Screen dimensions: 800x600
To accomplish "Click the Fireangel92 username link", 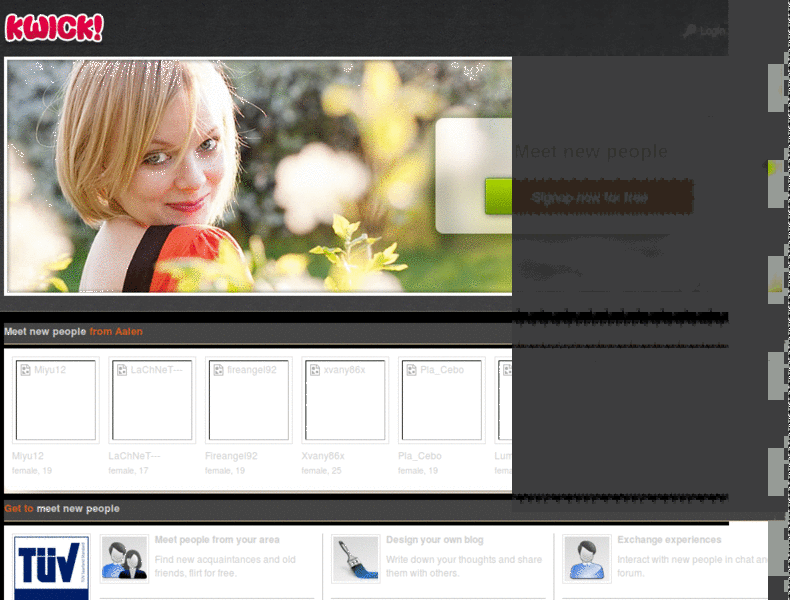I will pos(231,456).
